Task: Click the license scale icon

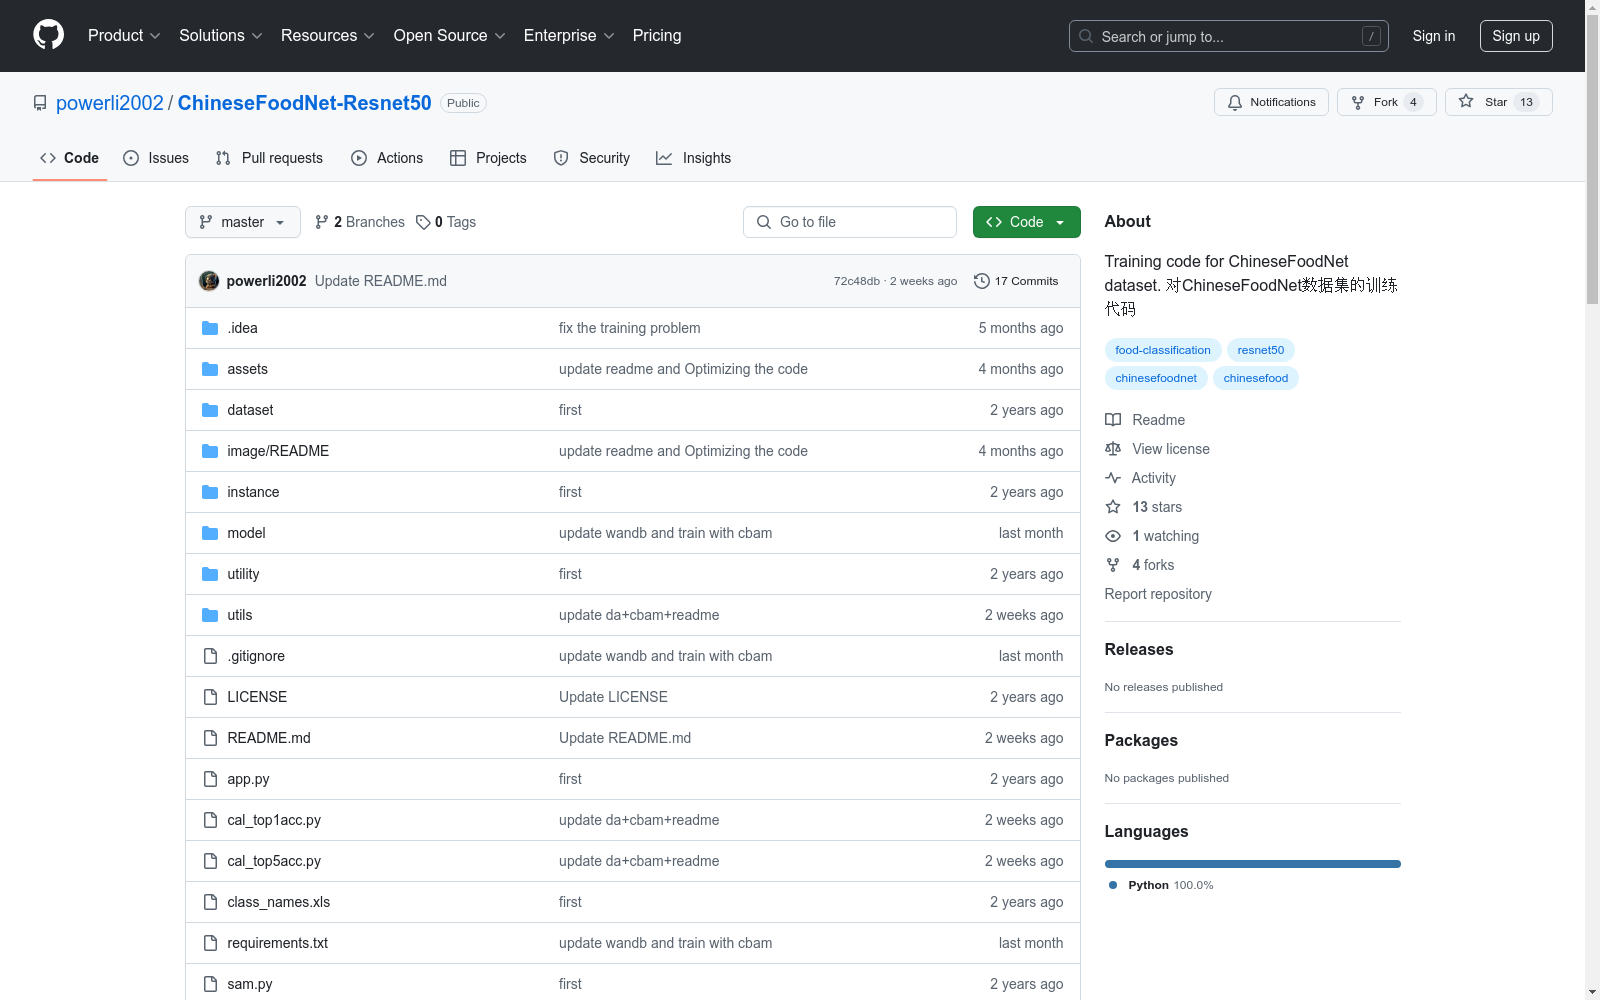Action: coord(1113,449)
